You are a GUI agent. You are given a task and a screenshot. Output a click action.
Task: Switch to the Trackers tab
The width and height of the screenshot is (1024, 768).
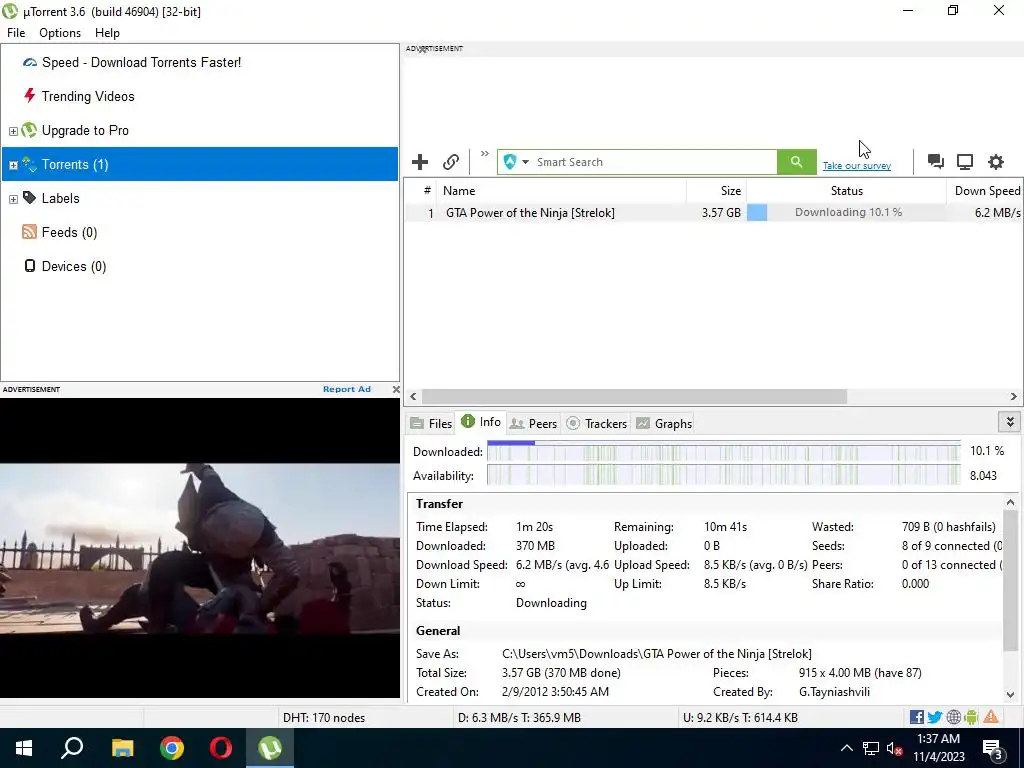(x=596, y=423)
